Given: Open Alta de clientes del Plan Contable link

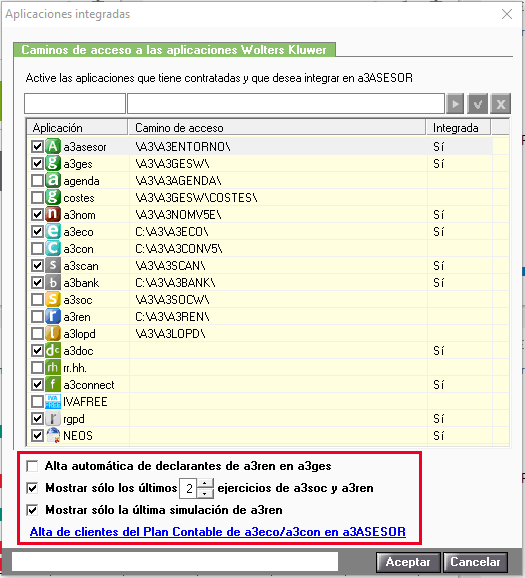Looking at the screenshot, I should tap(218, 532).
